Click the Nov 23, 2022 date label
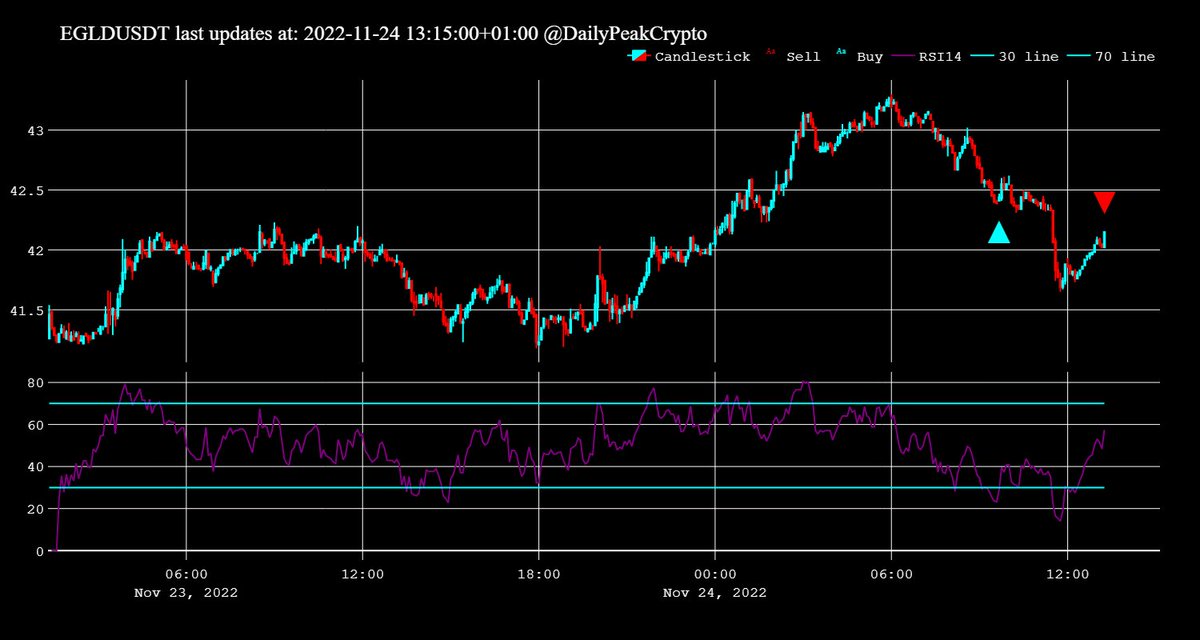 click(x=186, y=592)
